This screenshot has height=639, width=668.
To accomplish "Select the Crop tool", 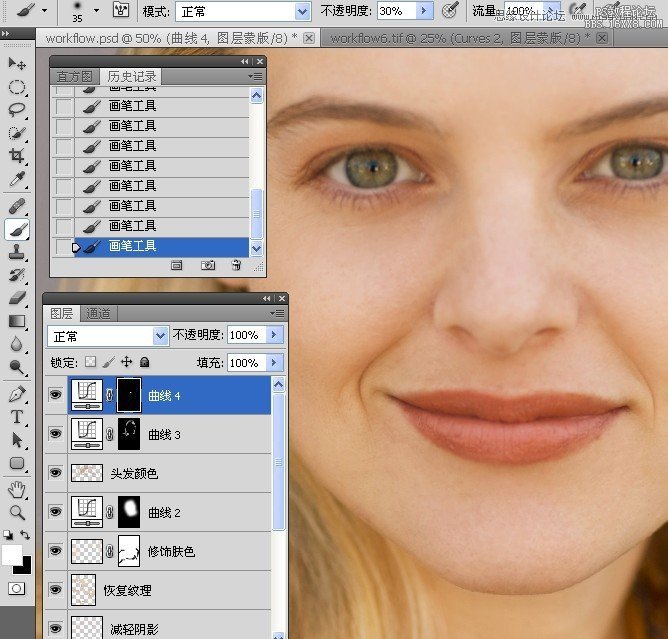I will tap(17, 156).
